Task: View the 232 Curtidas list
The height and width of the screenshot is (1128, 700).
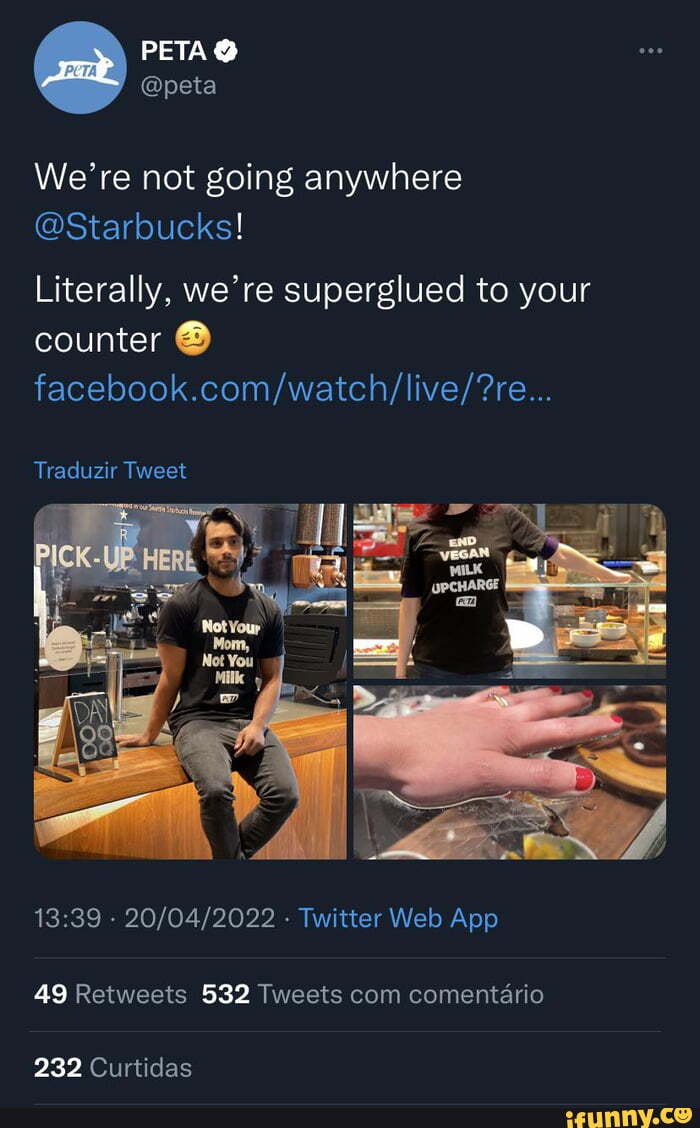Action: [113, 1066]
